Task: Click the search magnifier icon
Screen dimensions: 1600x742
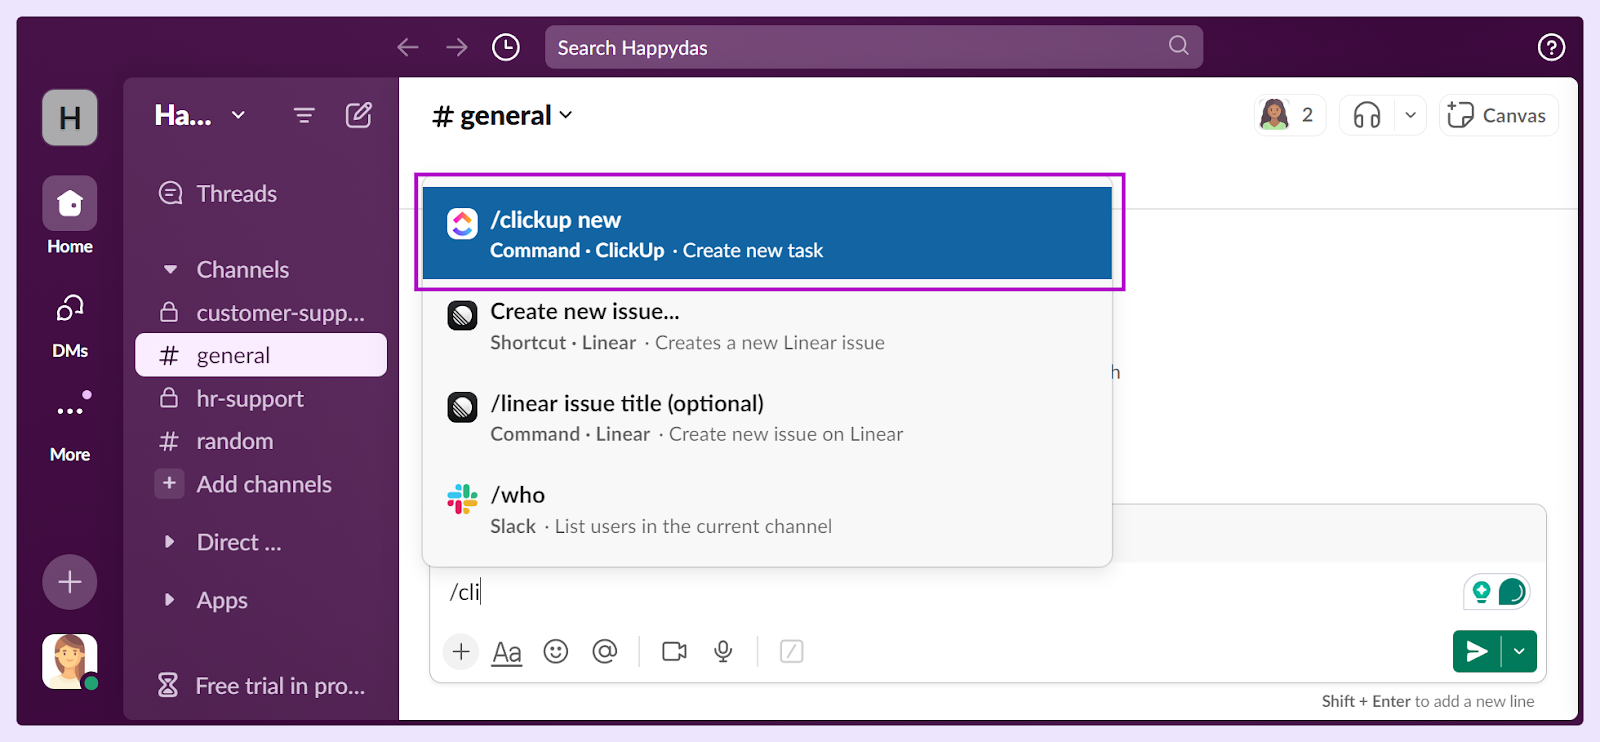Action: [x=1179, y=46]
